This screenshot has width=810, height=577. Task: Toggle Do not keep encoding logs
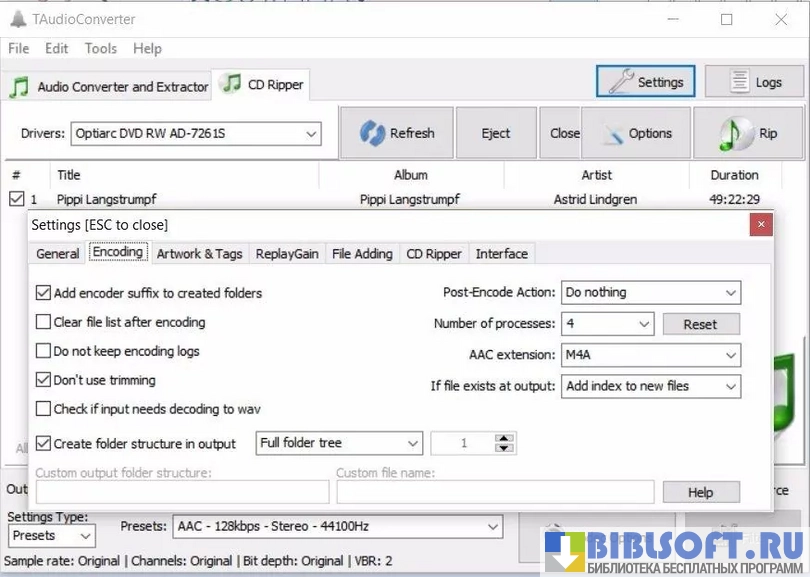[44, 351]
